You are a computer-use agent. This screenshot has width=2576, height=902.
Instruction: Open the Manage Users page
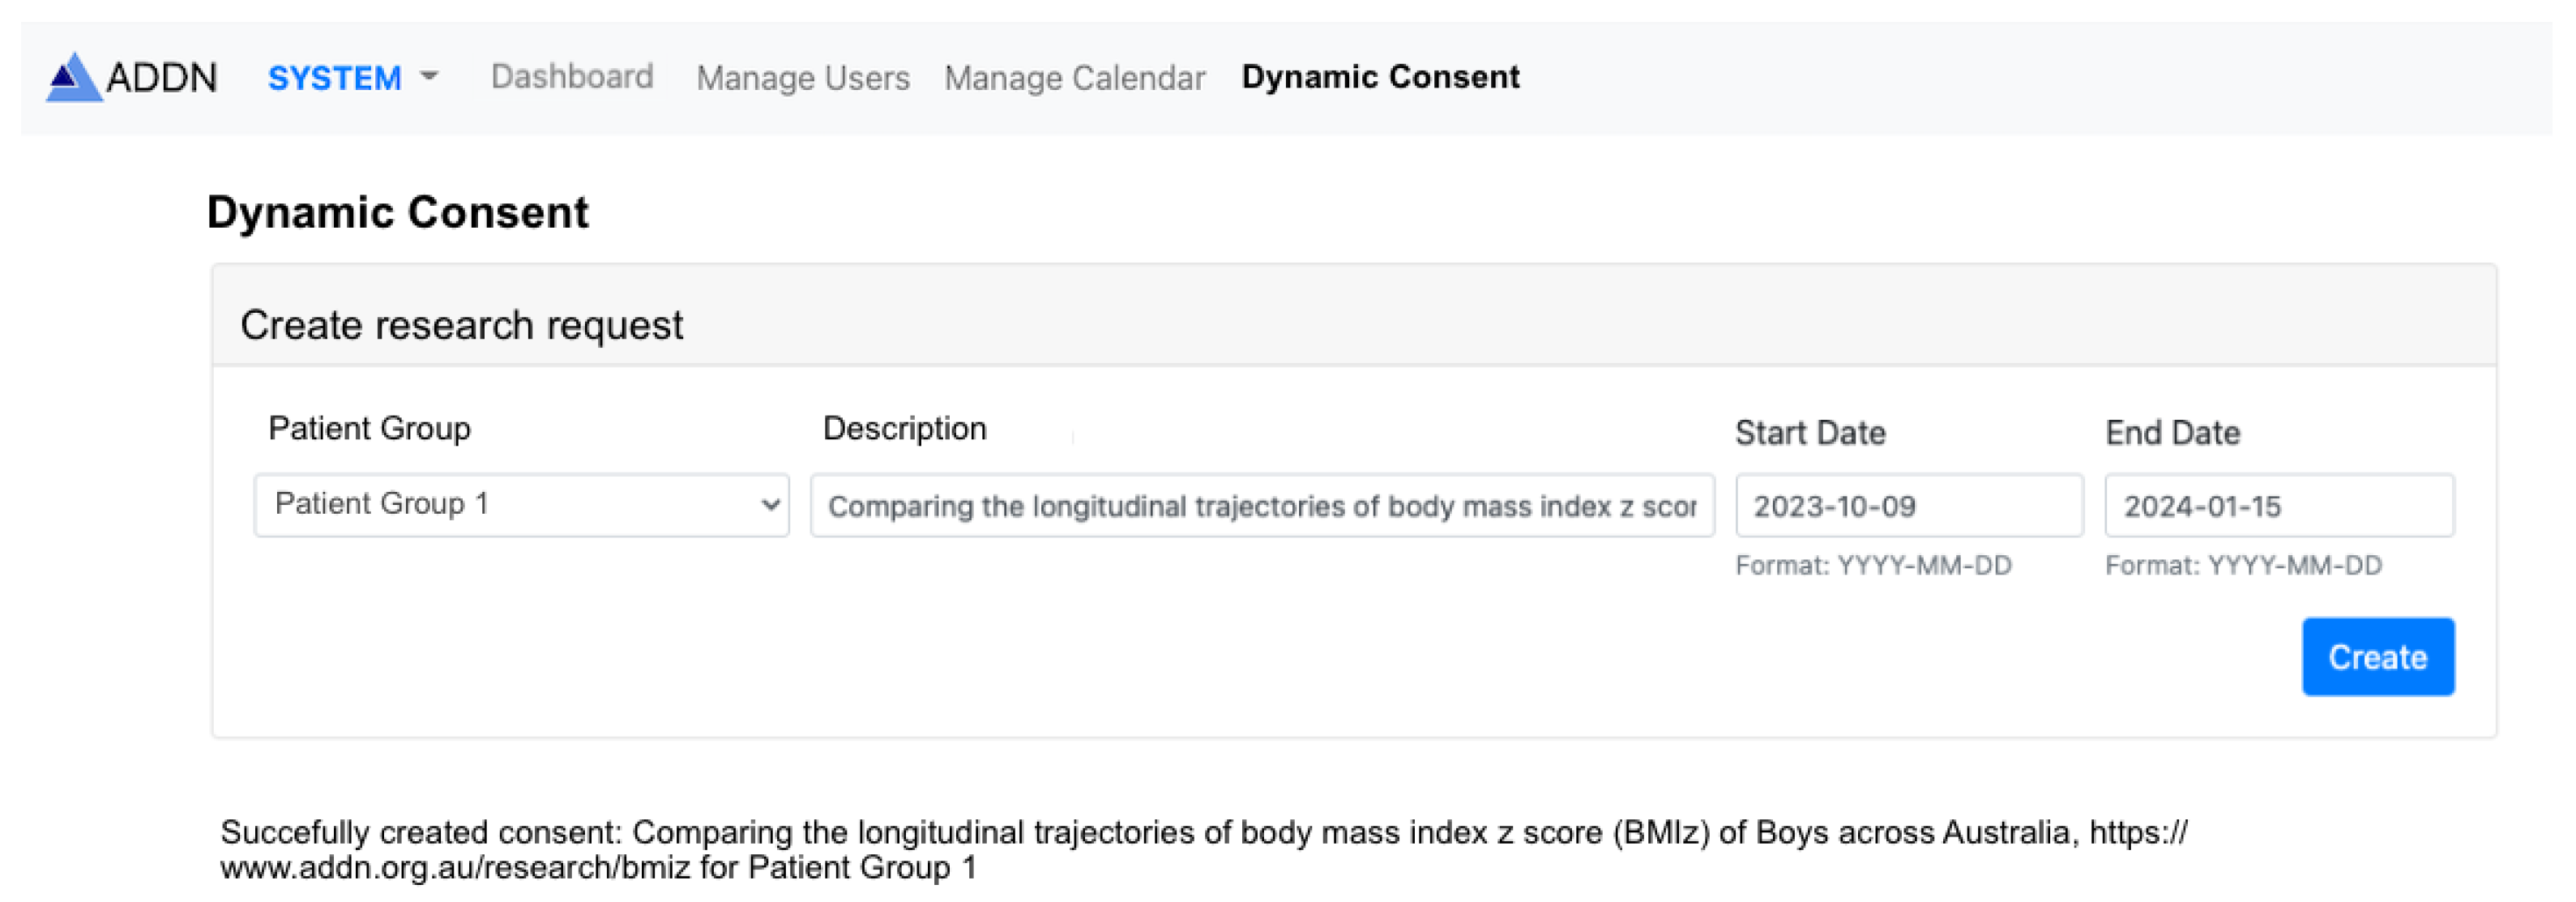click(802, 78)
